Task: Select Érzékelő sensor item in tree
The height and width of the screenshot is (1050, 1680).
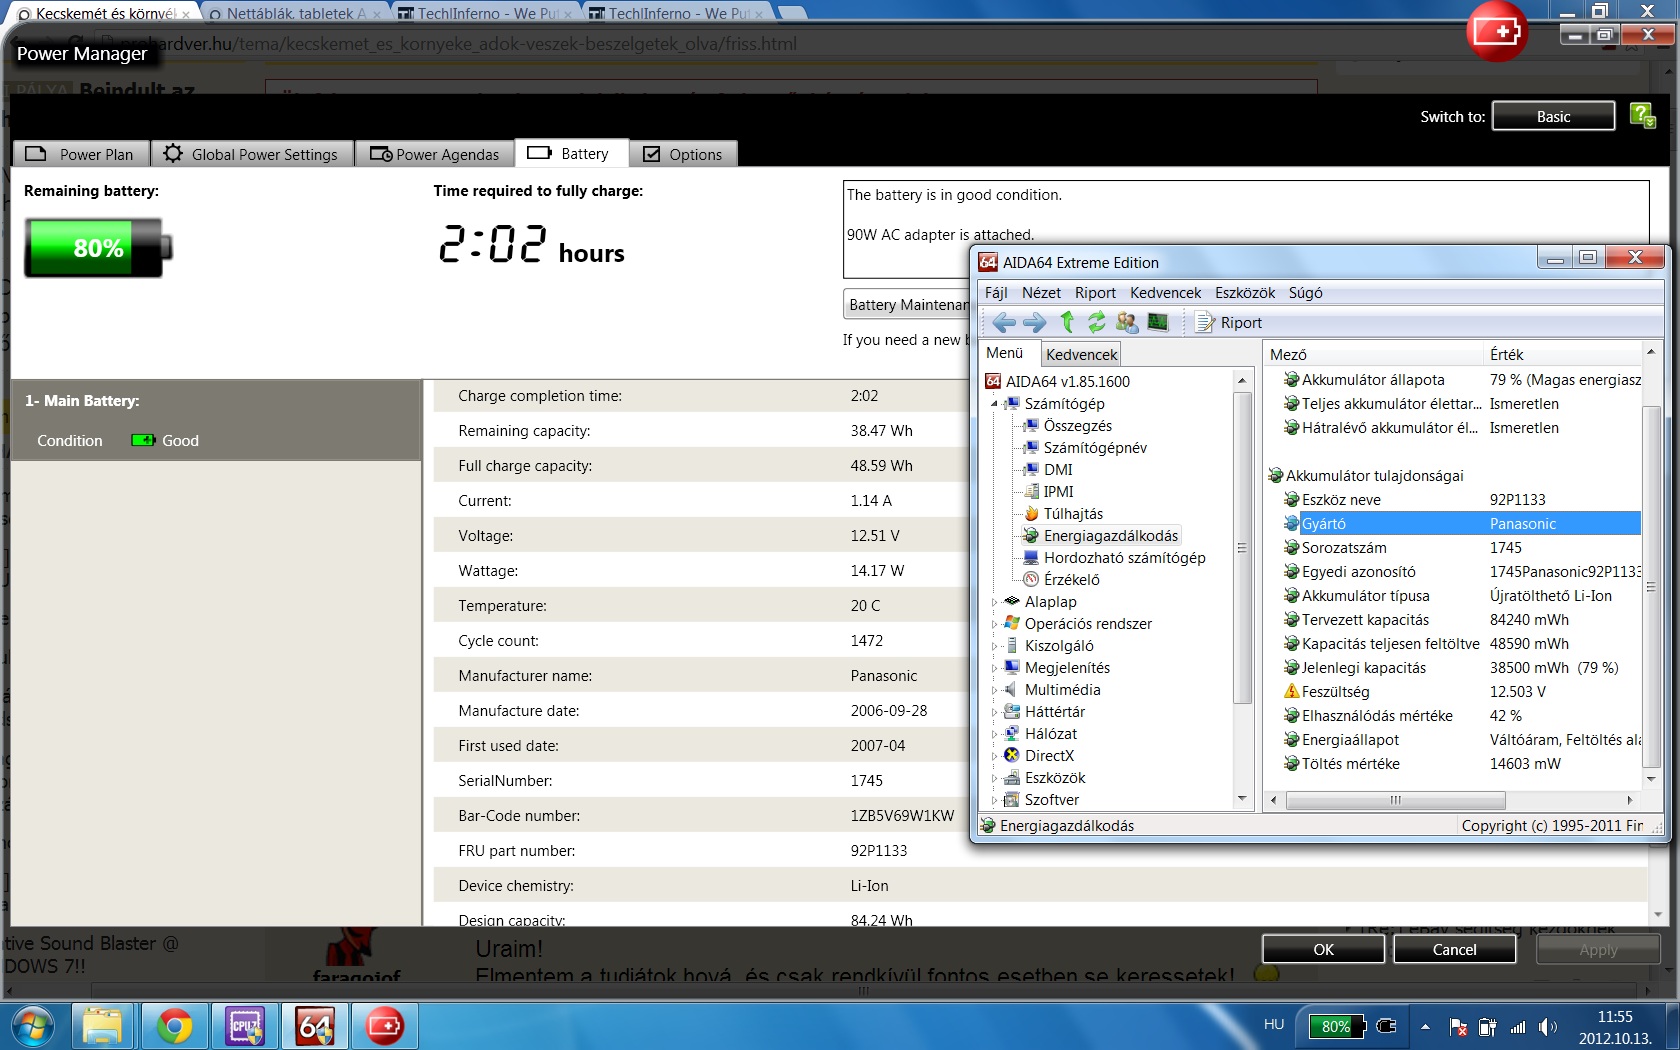Action: point(1061,579)
